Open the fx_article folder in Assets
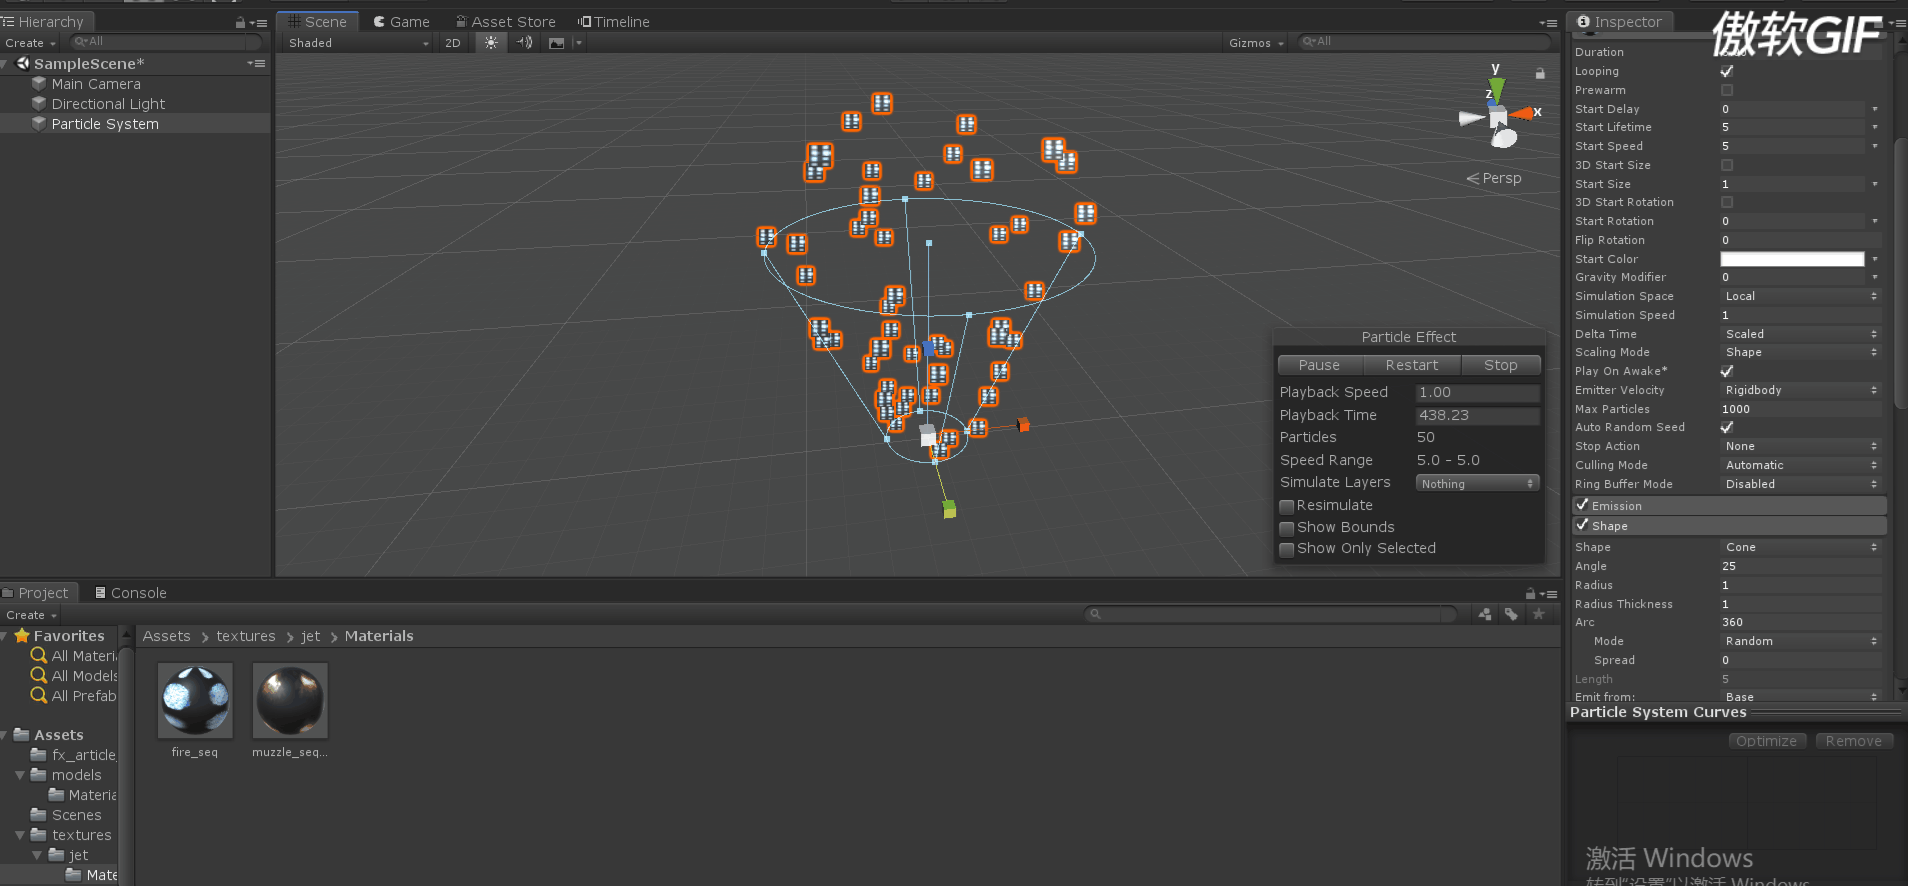Viewport: 1908px width, 886px height. click(x=84, y=755)
